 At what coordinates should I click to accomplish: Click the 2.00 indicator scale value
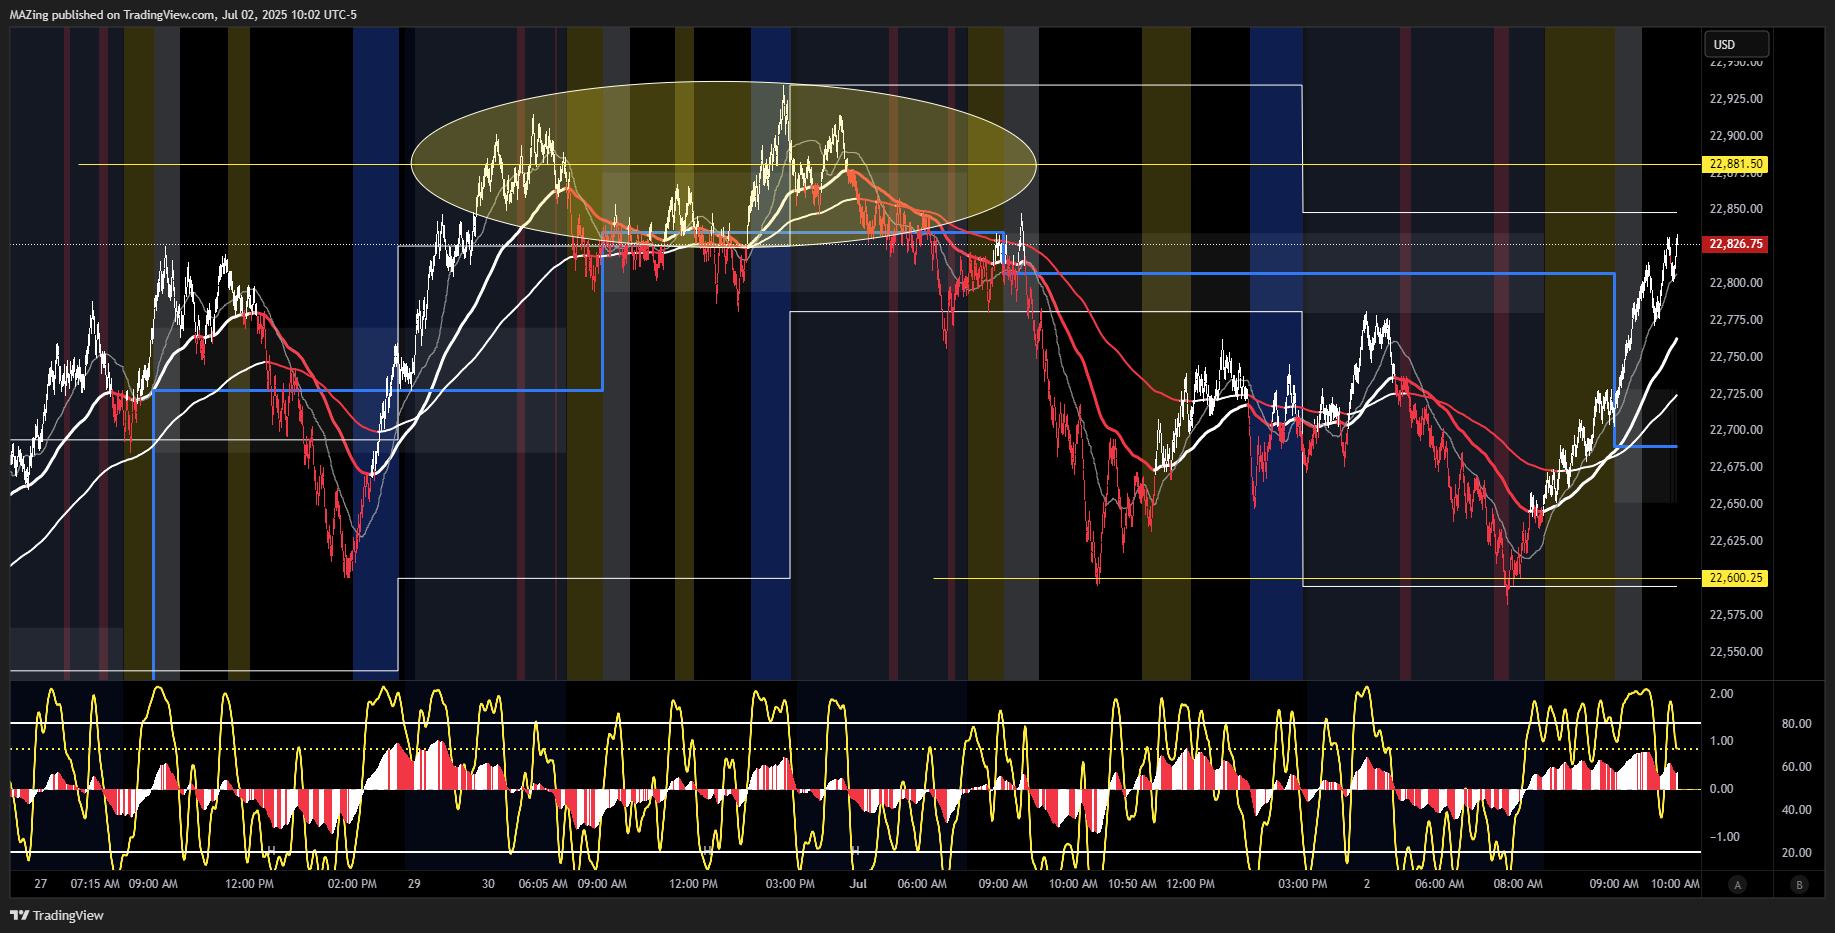click(x=1722, y=694)
